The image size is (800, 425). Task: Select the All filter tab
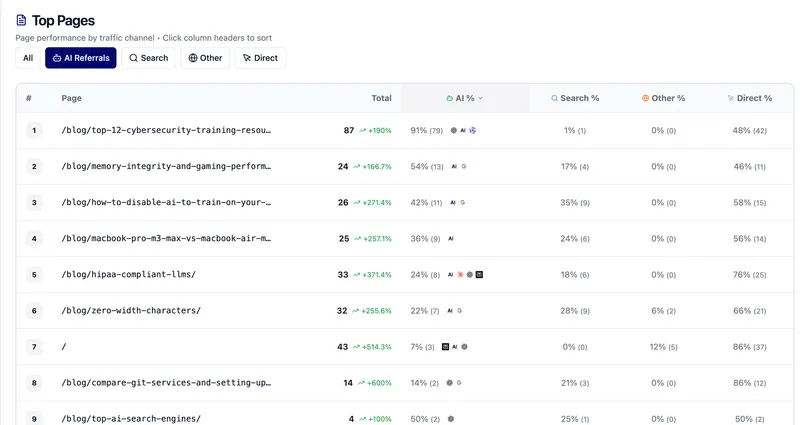point(28,58)
